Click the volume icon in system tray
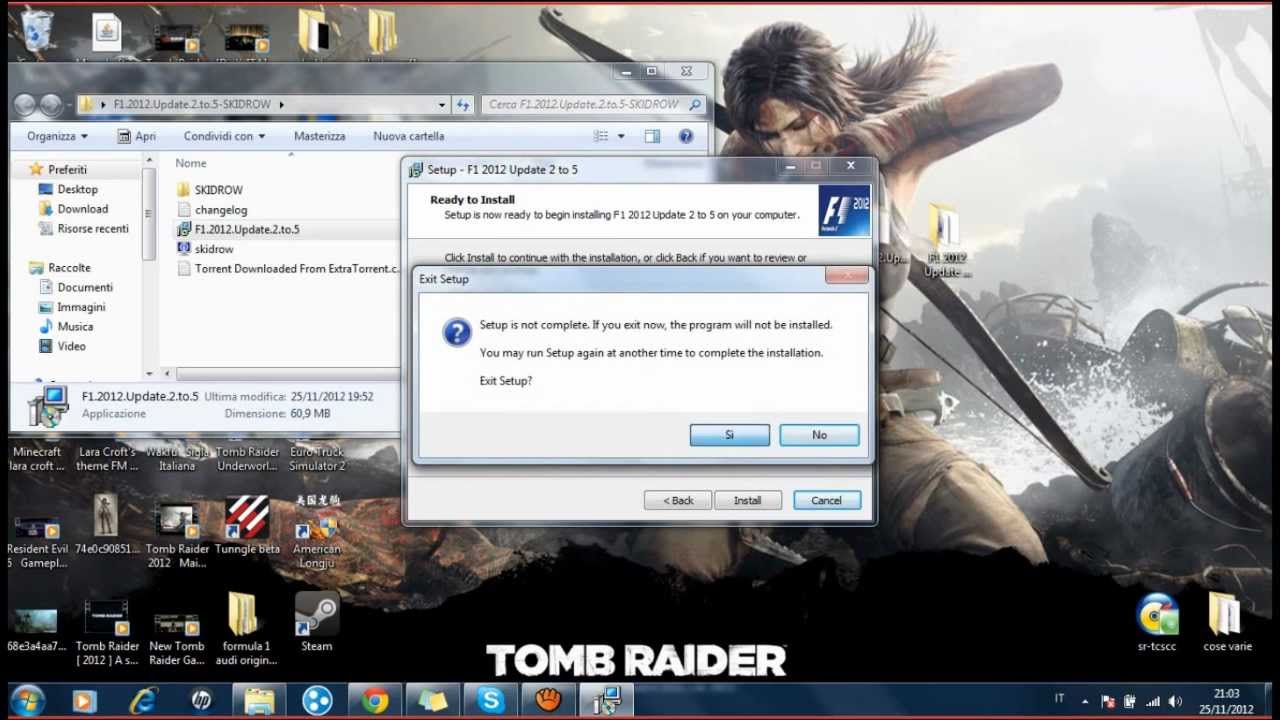 [1175, 701]
